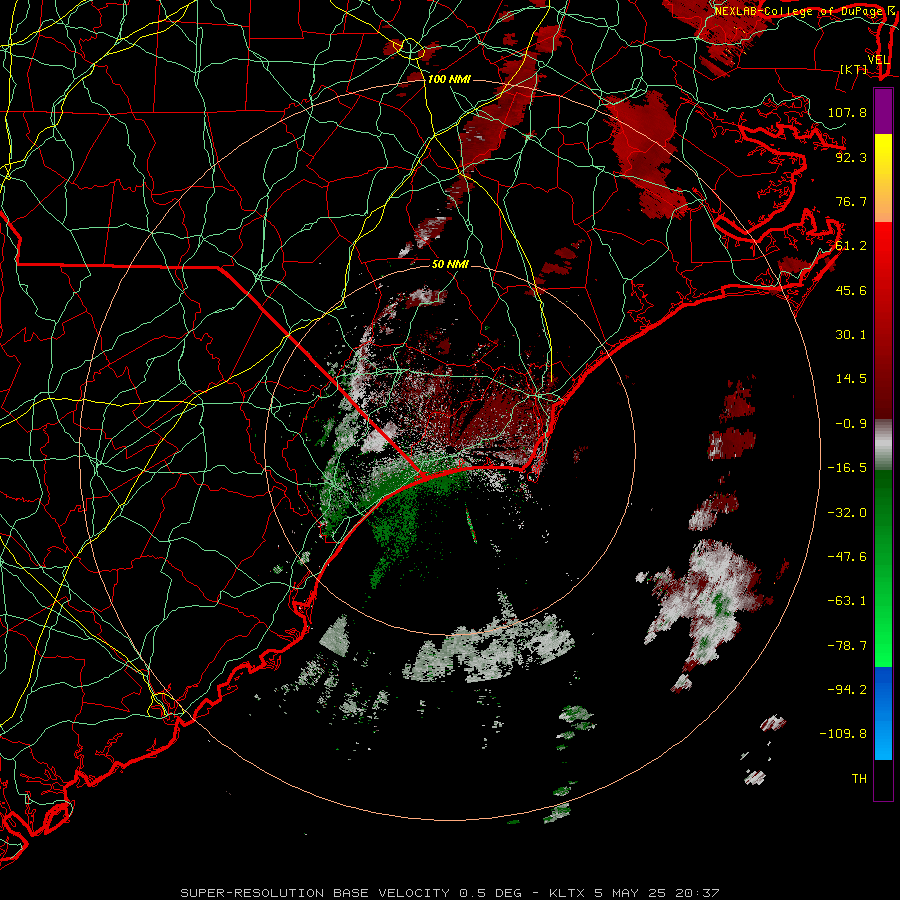This screenshot has width=900, height=900.
Task: Click the [KT] units label
Action: (x=854, y=69)
